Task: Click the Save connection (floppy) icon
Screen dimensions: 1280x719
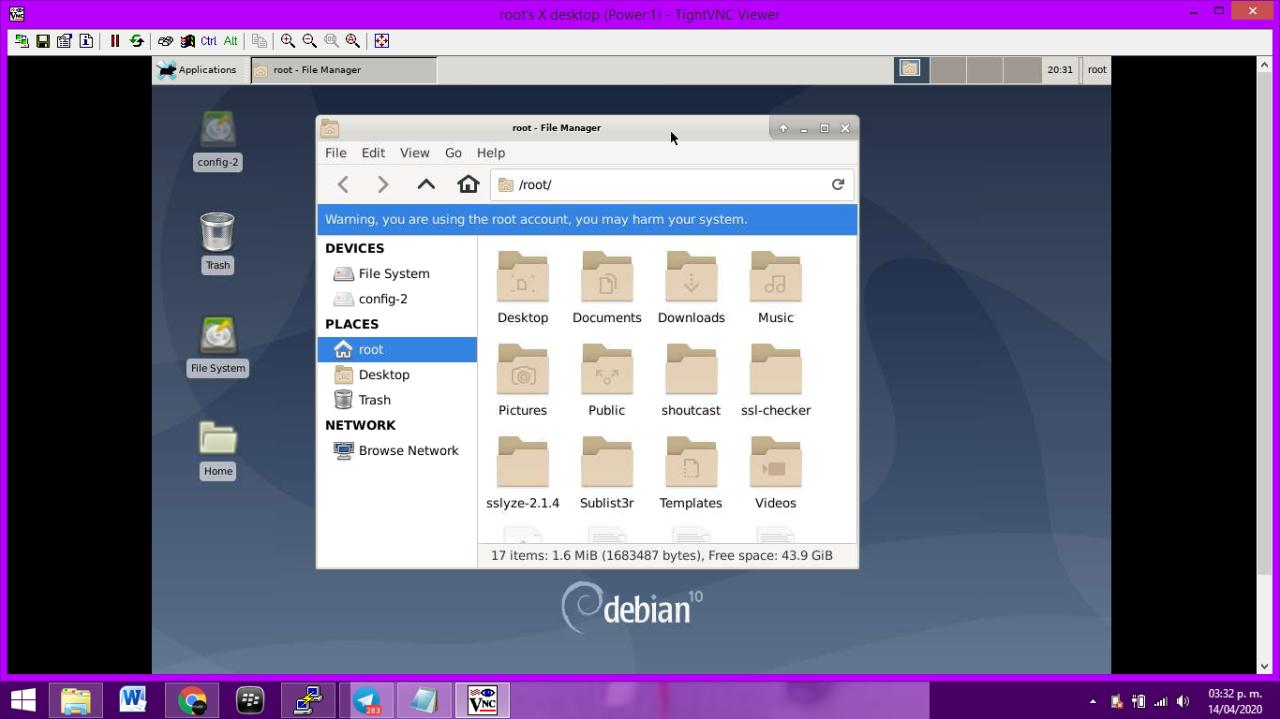Action: (x=43, y=41)
